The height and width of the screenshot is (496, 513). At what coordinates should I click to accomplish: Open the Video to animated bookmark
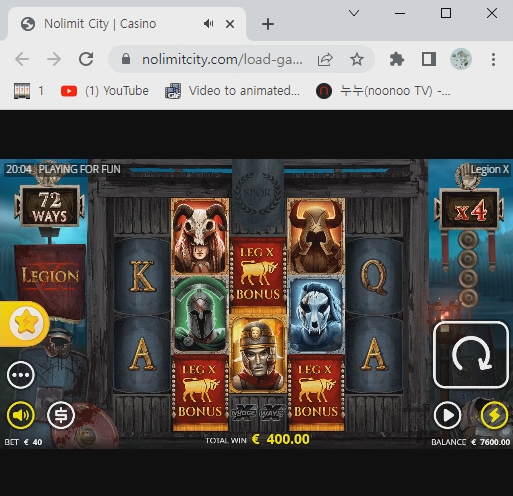(233, 91)
